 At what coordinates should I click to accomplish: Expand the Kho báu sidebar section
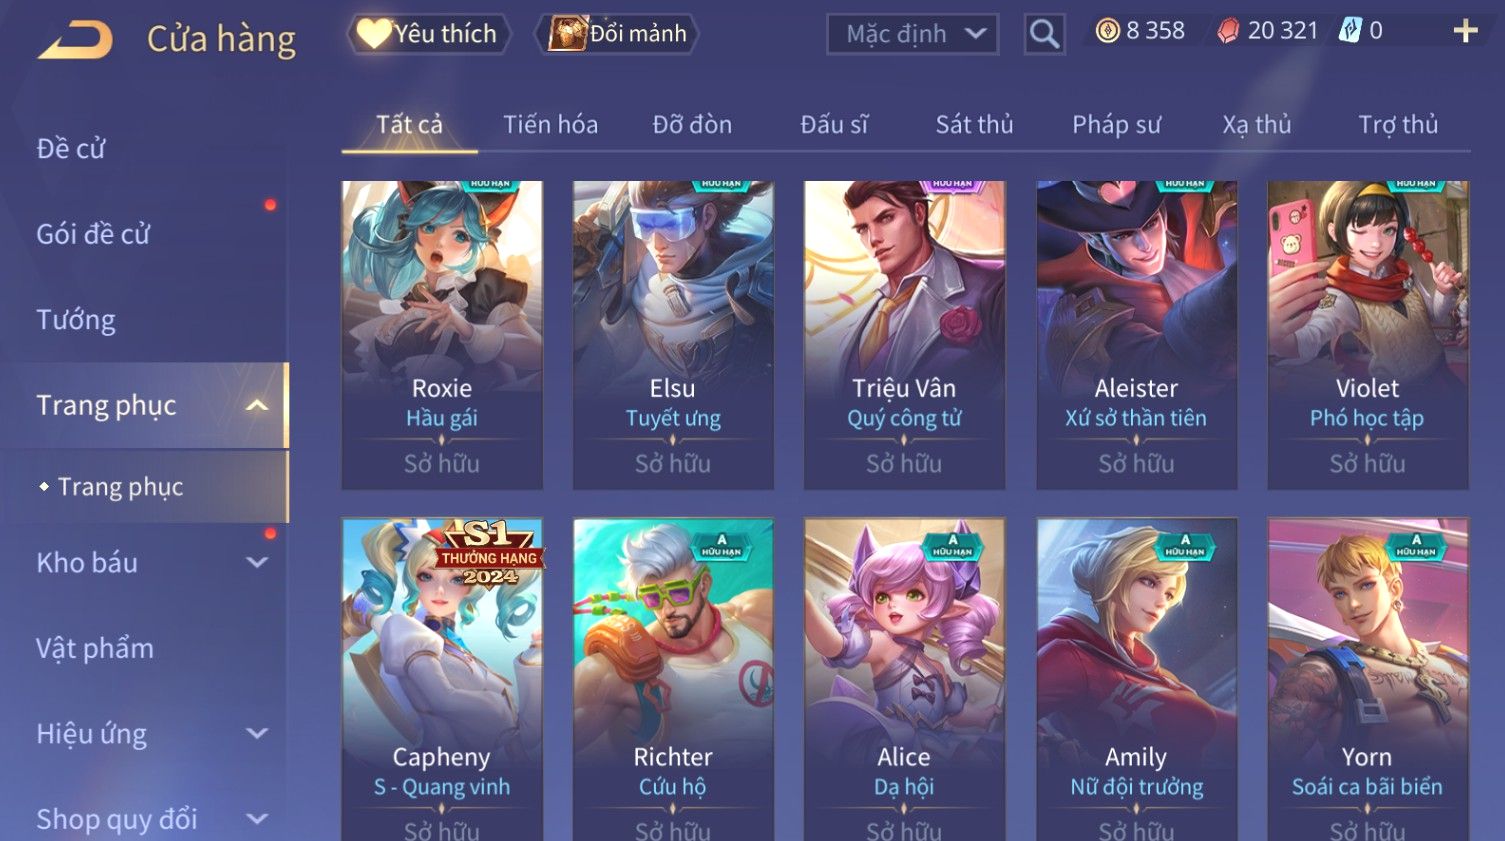257,562
